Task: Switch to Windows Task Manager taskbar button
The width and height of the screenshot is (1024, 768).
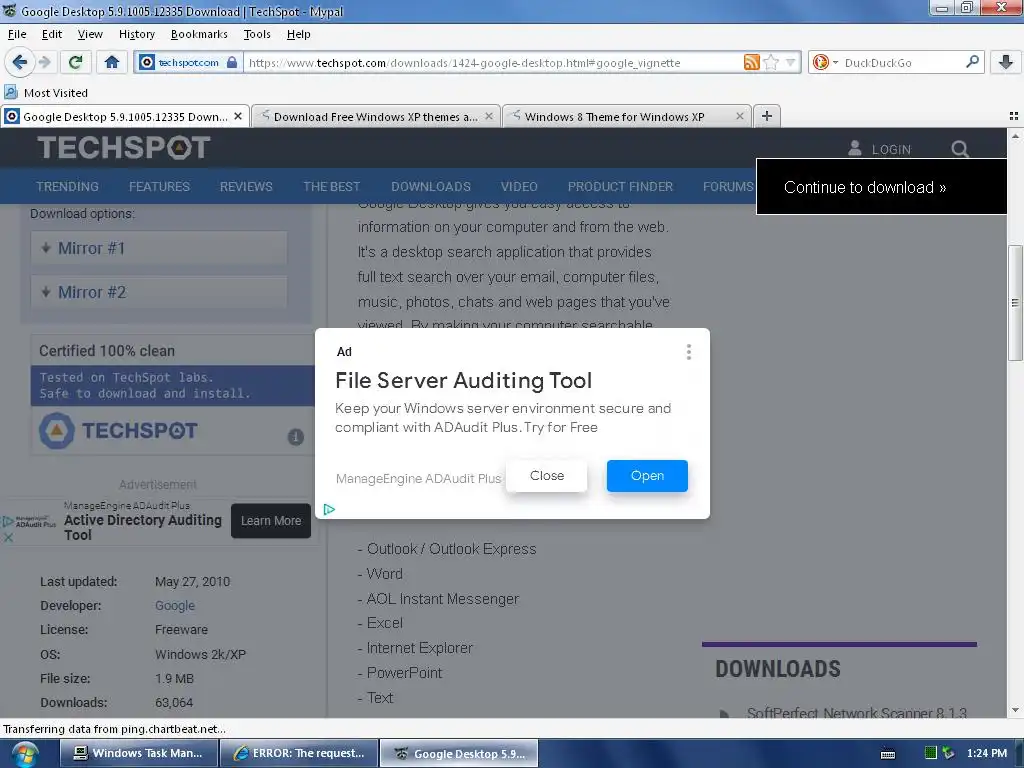Action: click(x=138, y=753)
